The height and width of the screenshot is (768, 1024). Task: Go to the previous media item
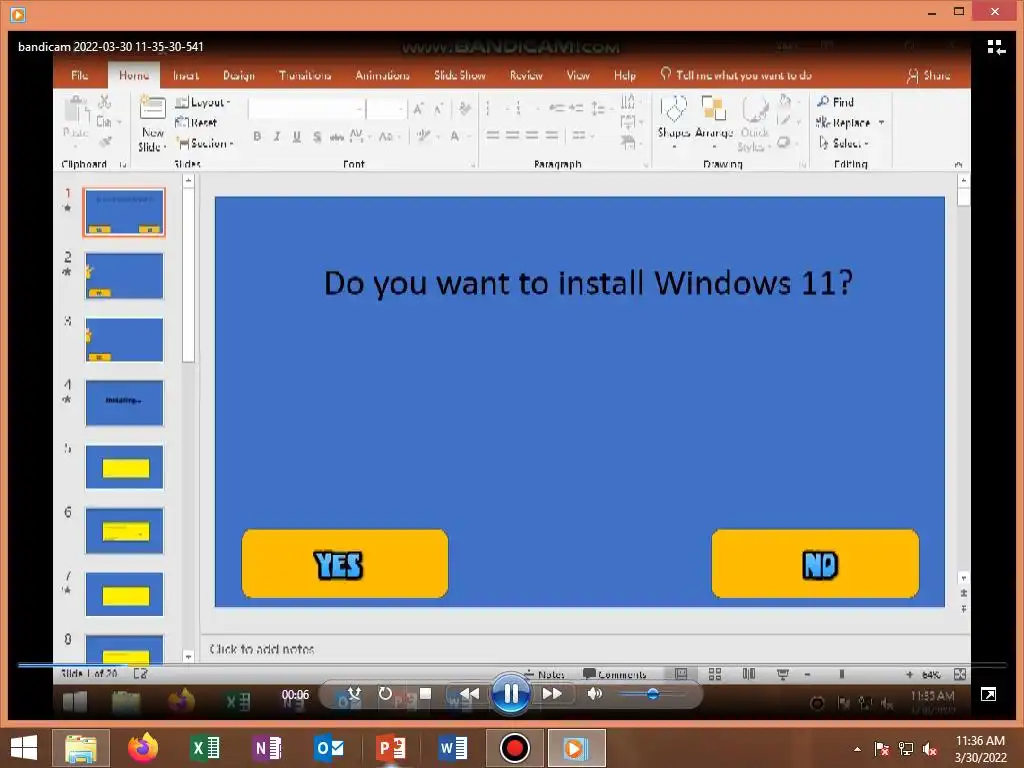pos(469,693)
